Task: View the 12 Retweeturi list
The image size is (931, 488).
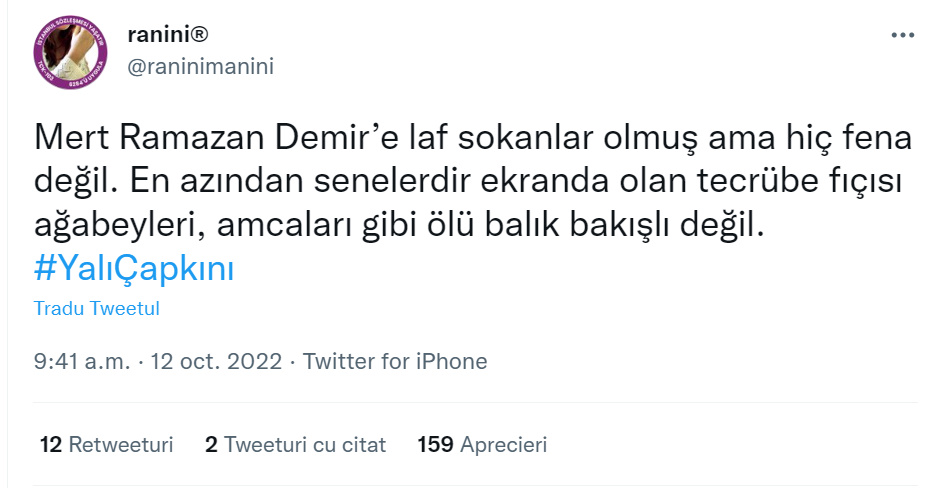Action: point(107,445)
